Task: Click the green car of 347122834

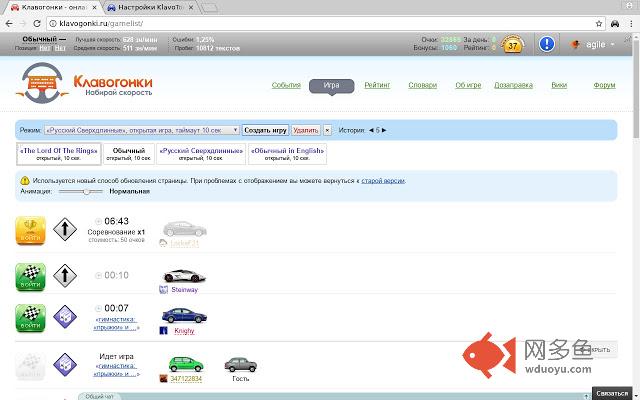Action: (186, 364)
